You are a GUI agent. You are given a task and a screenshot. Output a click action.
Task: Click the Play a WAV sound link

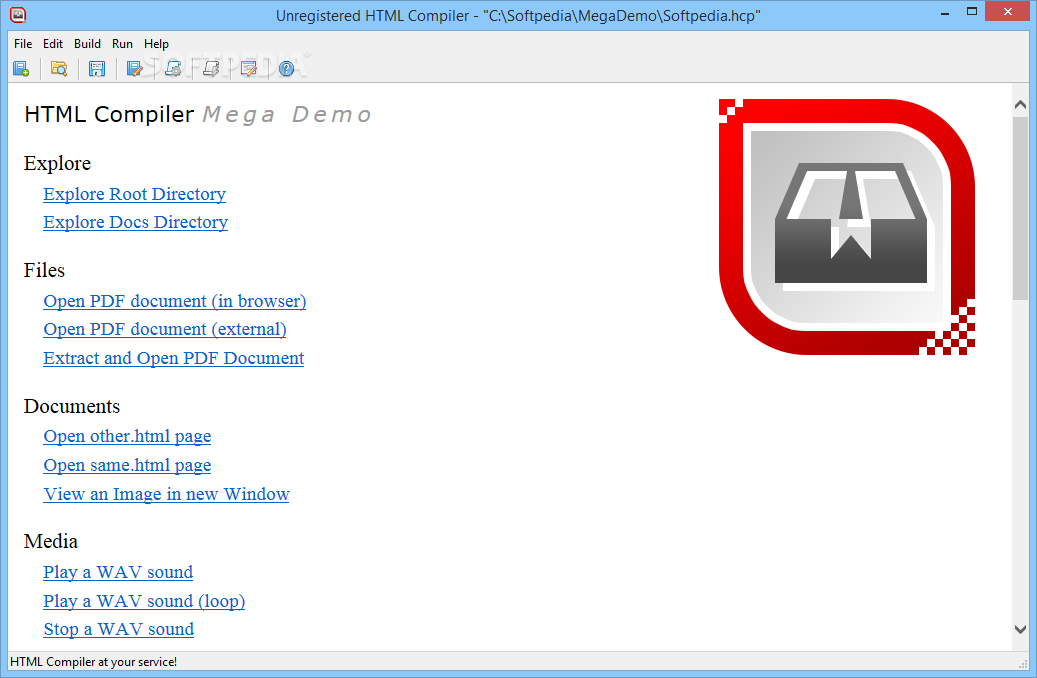click(x=118, y=572)
